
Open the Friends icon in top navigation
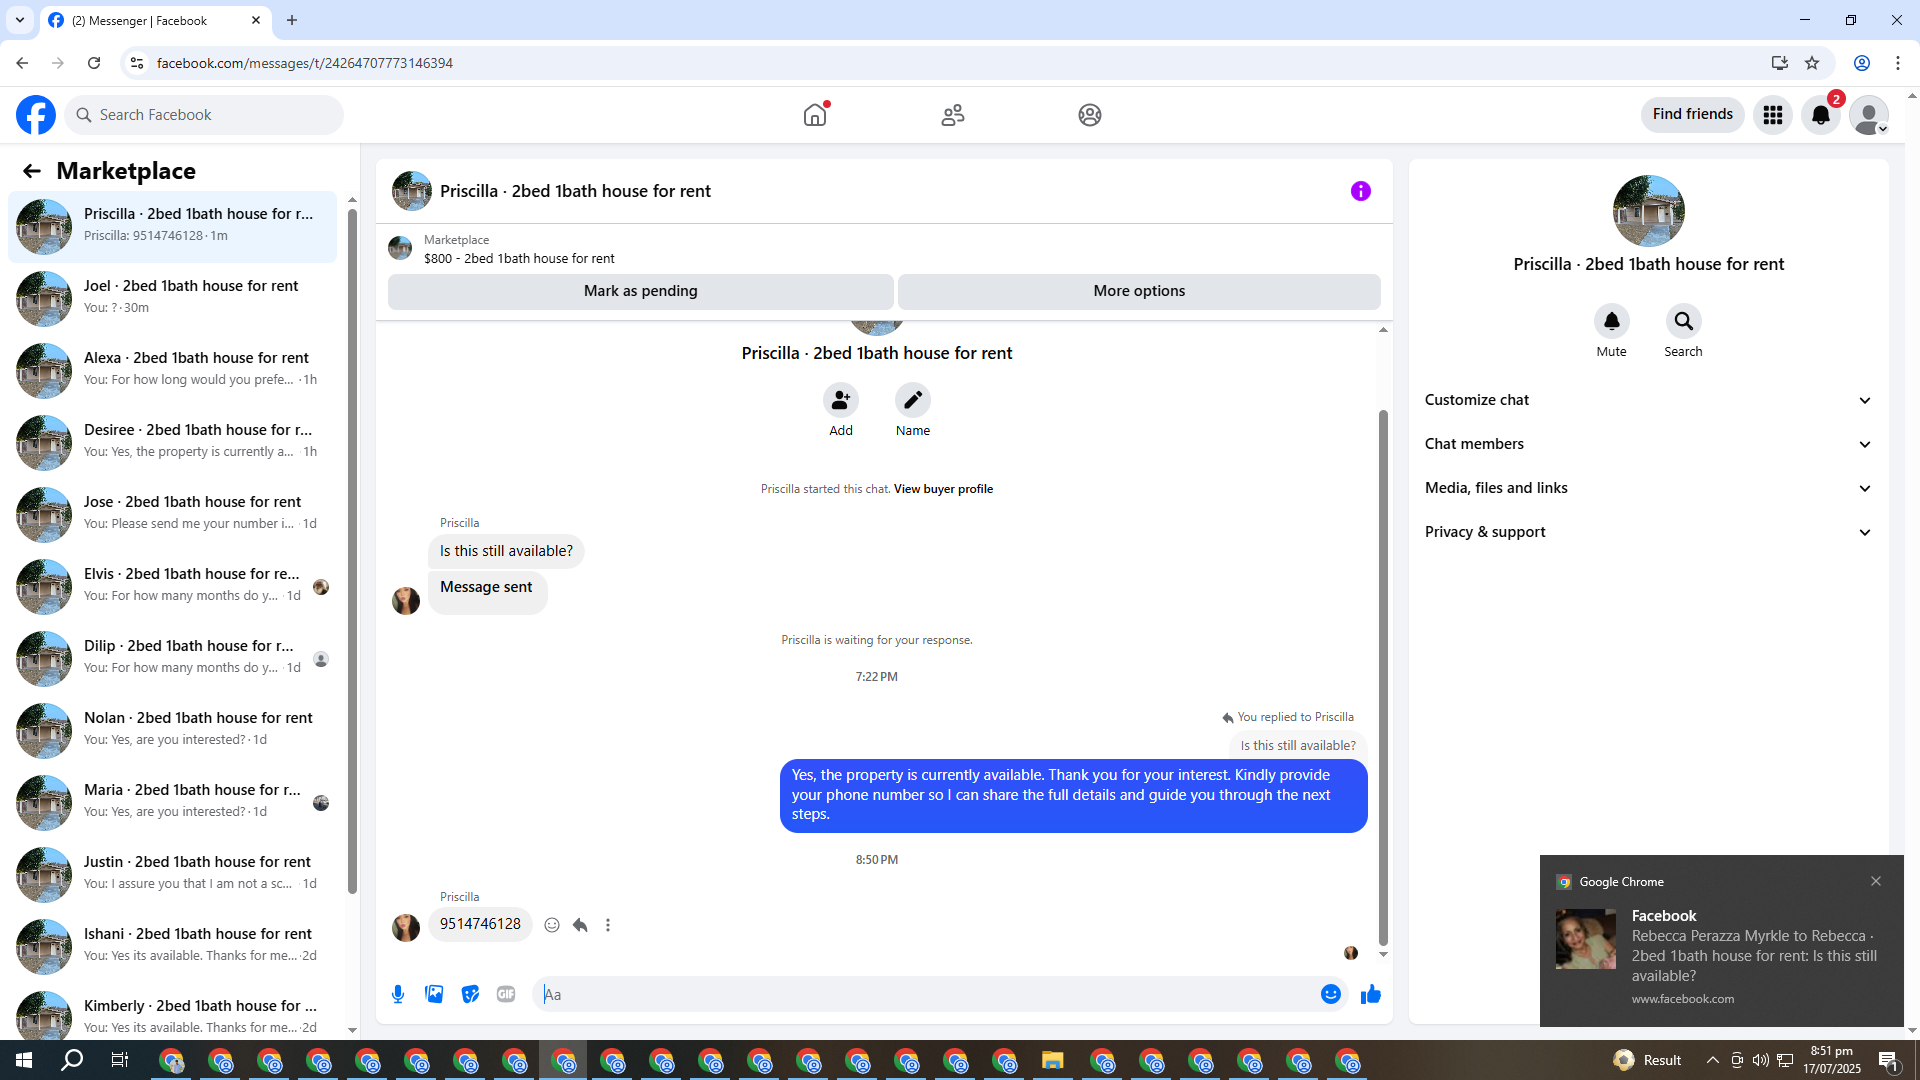coord(953,115)
